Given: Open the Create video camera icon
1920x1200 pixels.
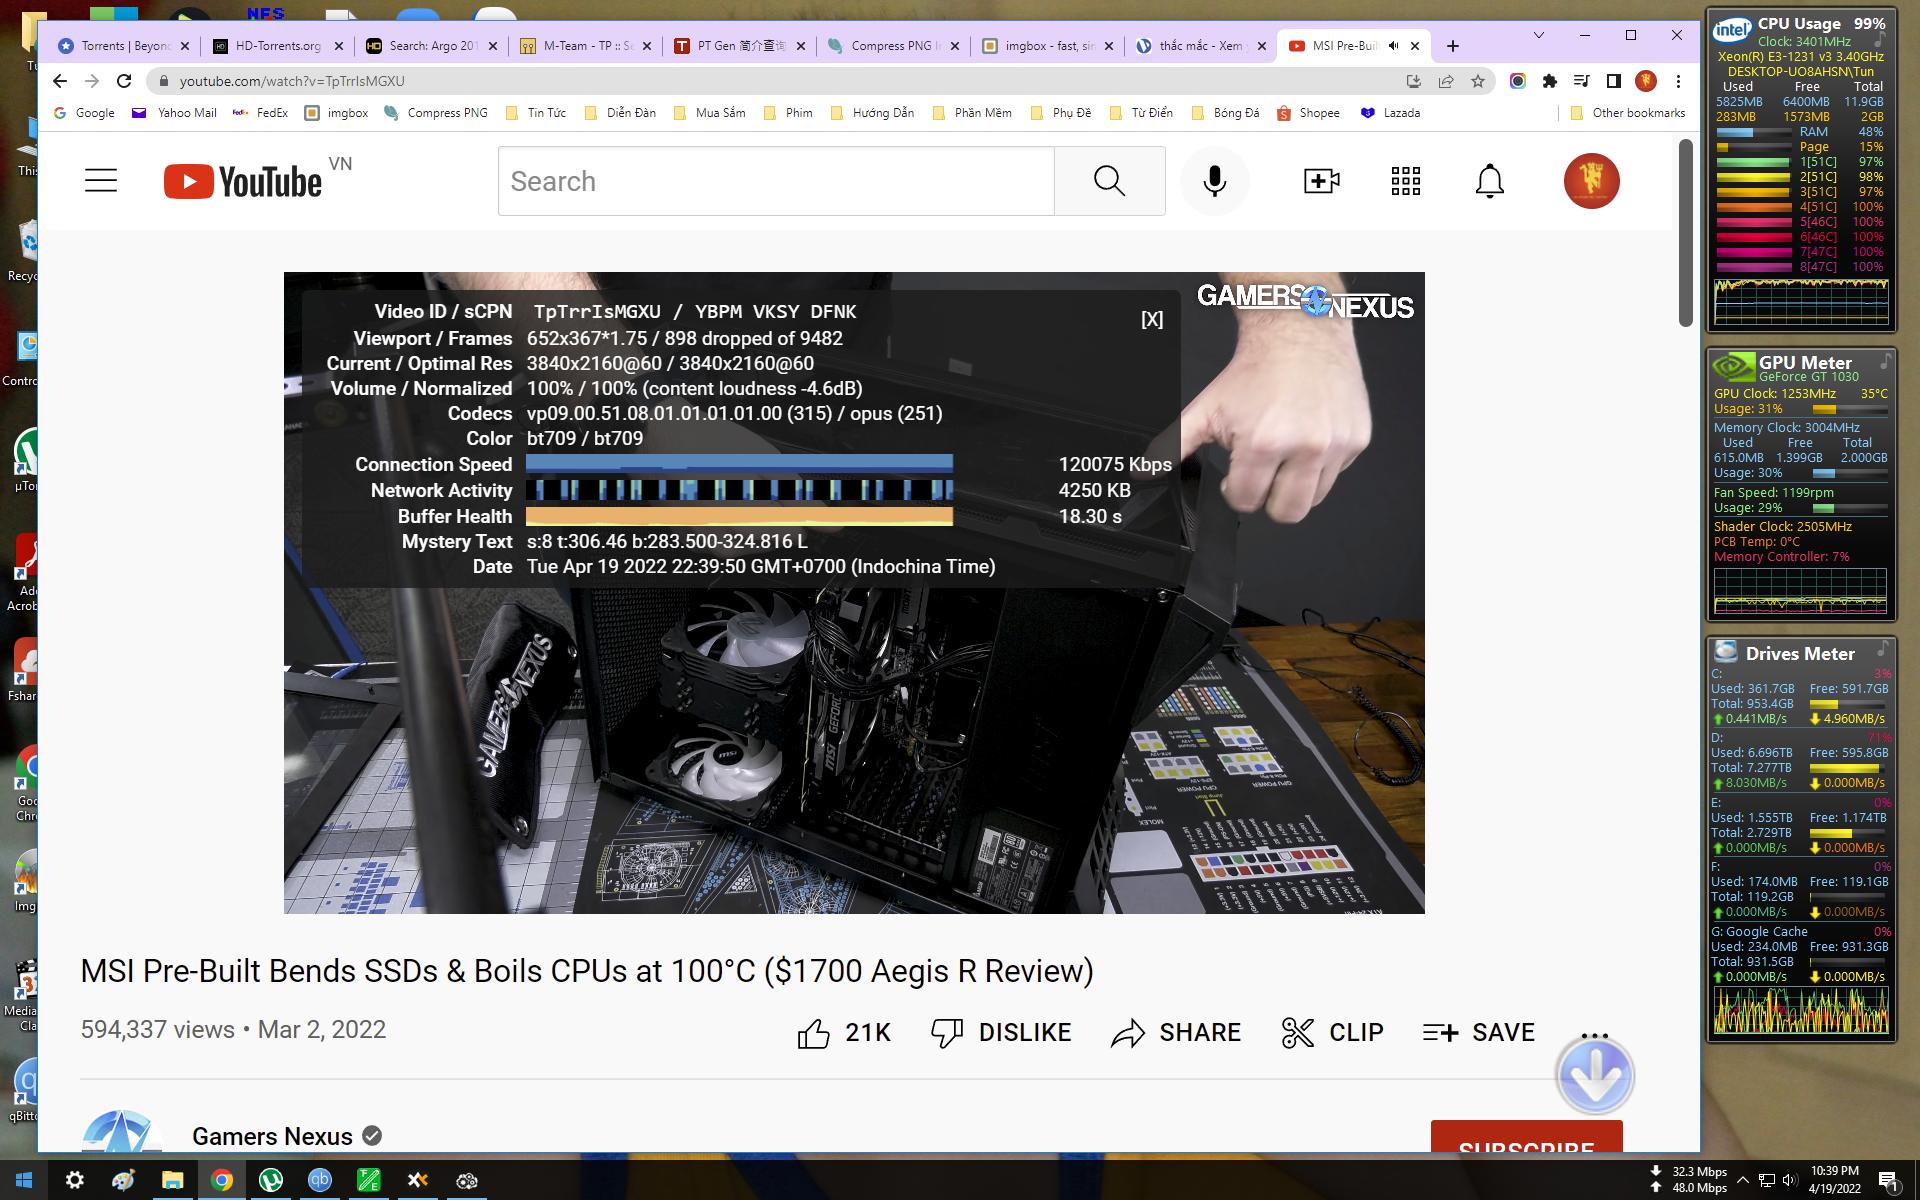Looking at the screenshot, I should 1322,181.
